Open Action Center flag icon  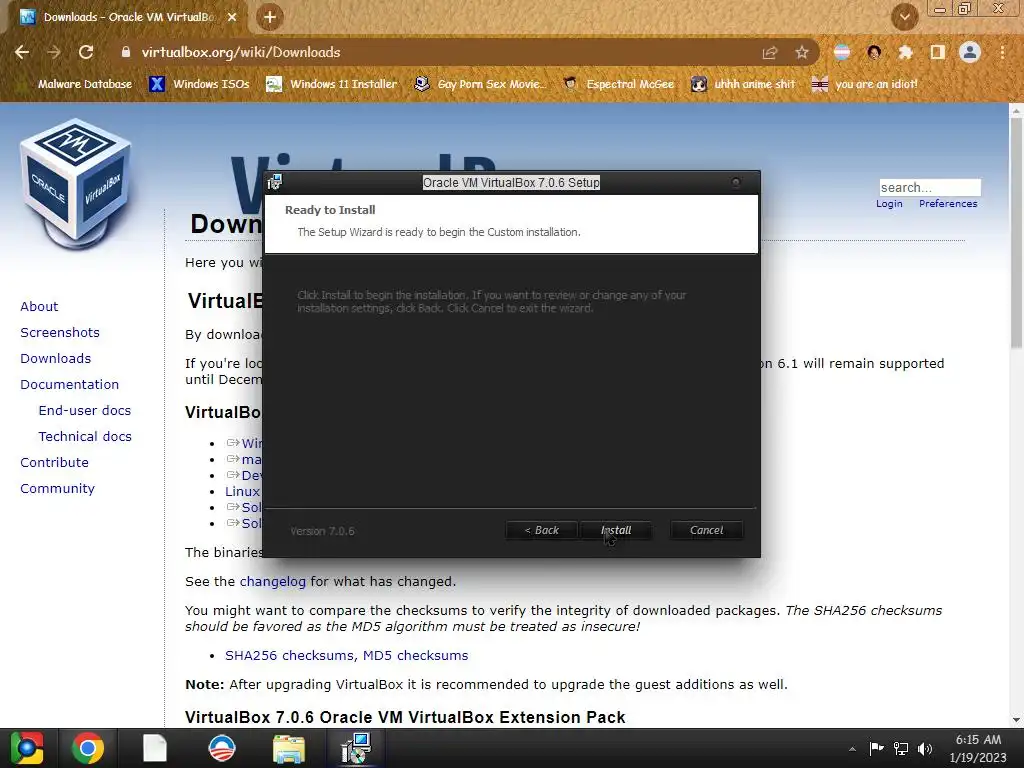pos(876,748)
